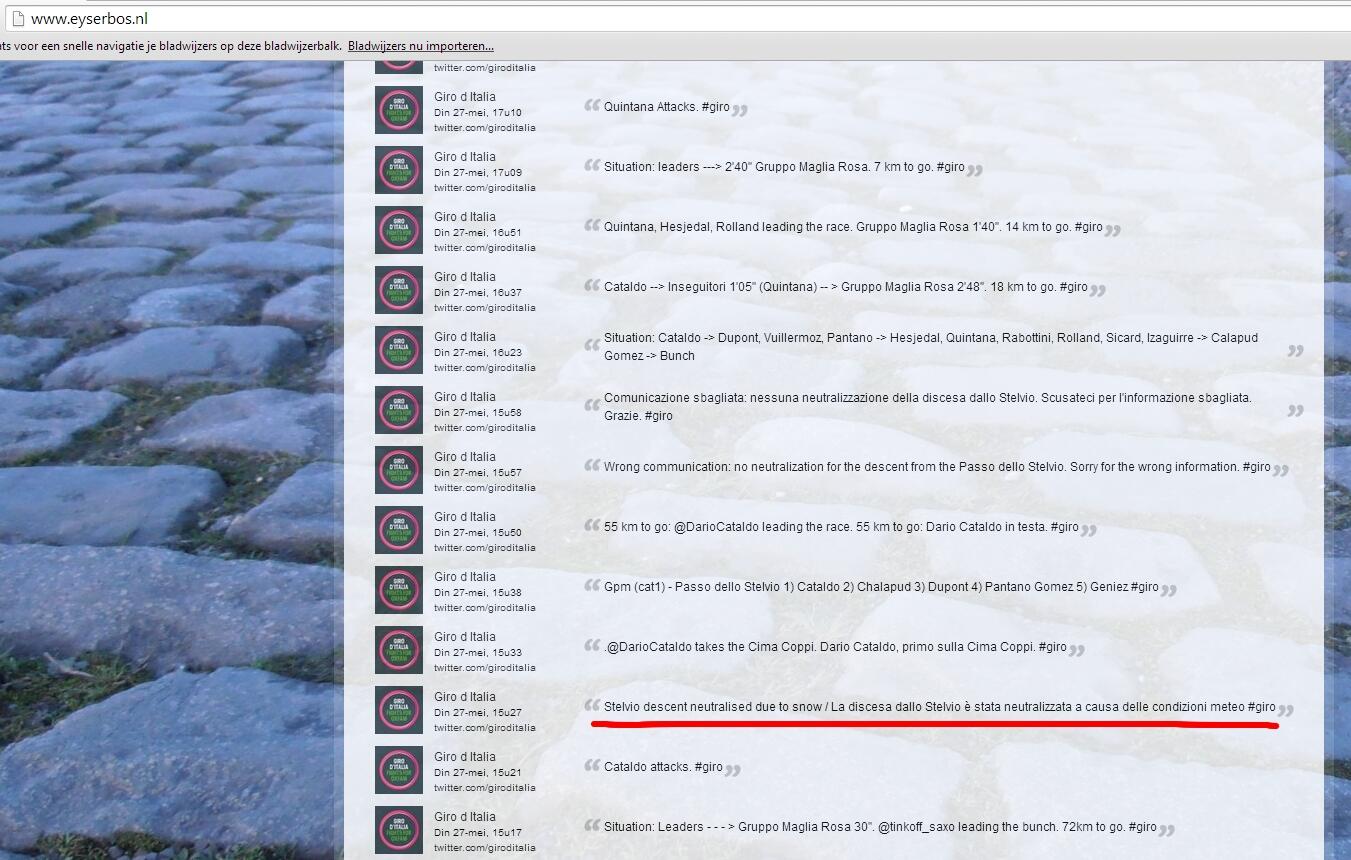Click the page icon beside www.eyserbos.nl
Image resolution: width=1351 pixels, height=860 pixels.
click(x=16, y=19)
